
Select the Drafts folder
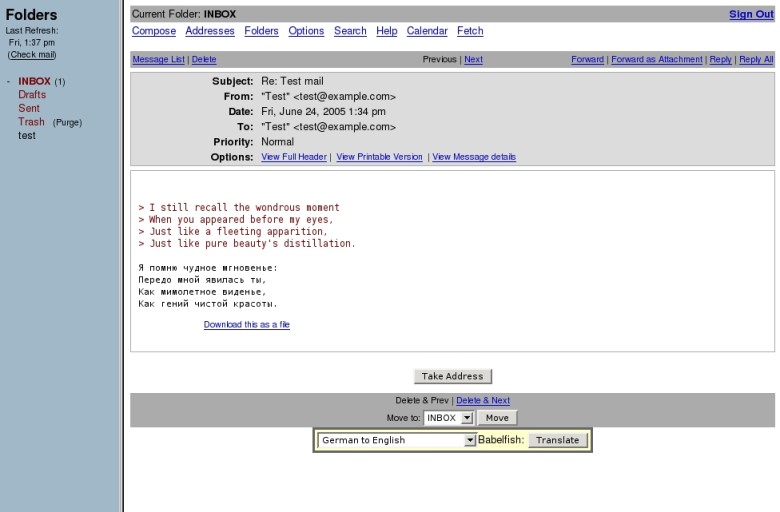point(32,95)
